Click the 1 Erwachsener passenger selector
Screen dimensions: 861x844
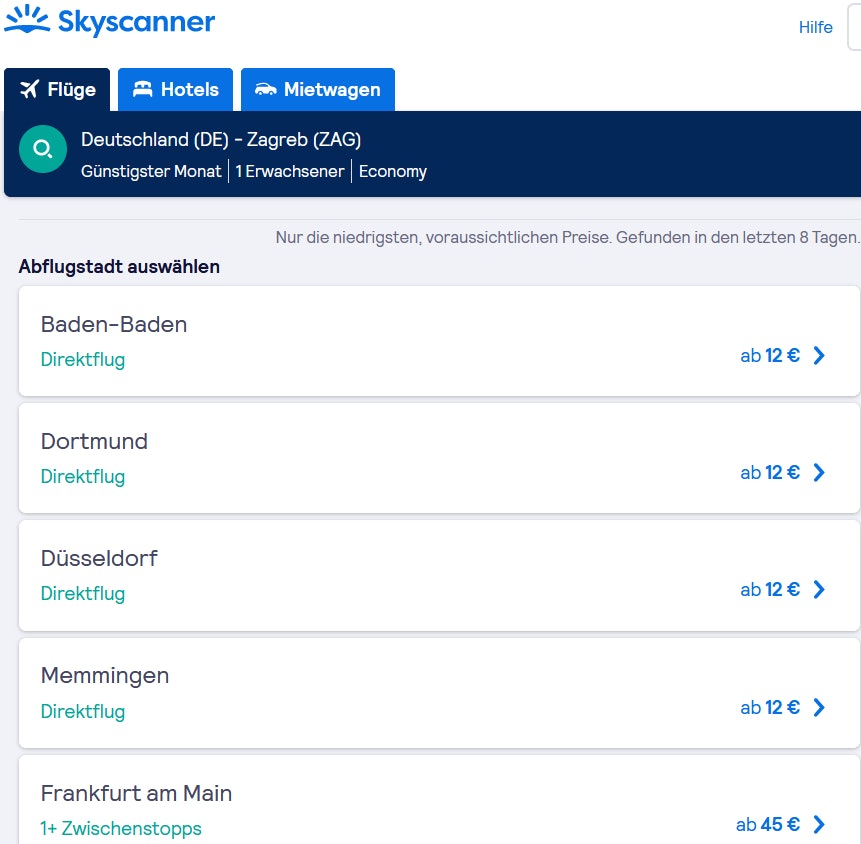289,171
